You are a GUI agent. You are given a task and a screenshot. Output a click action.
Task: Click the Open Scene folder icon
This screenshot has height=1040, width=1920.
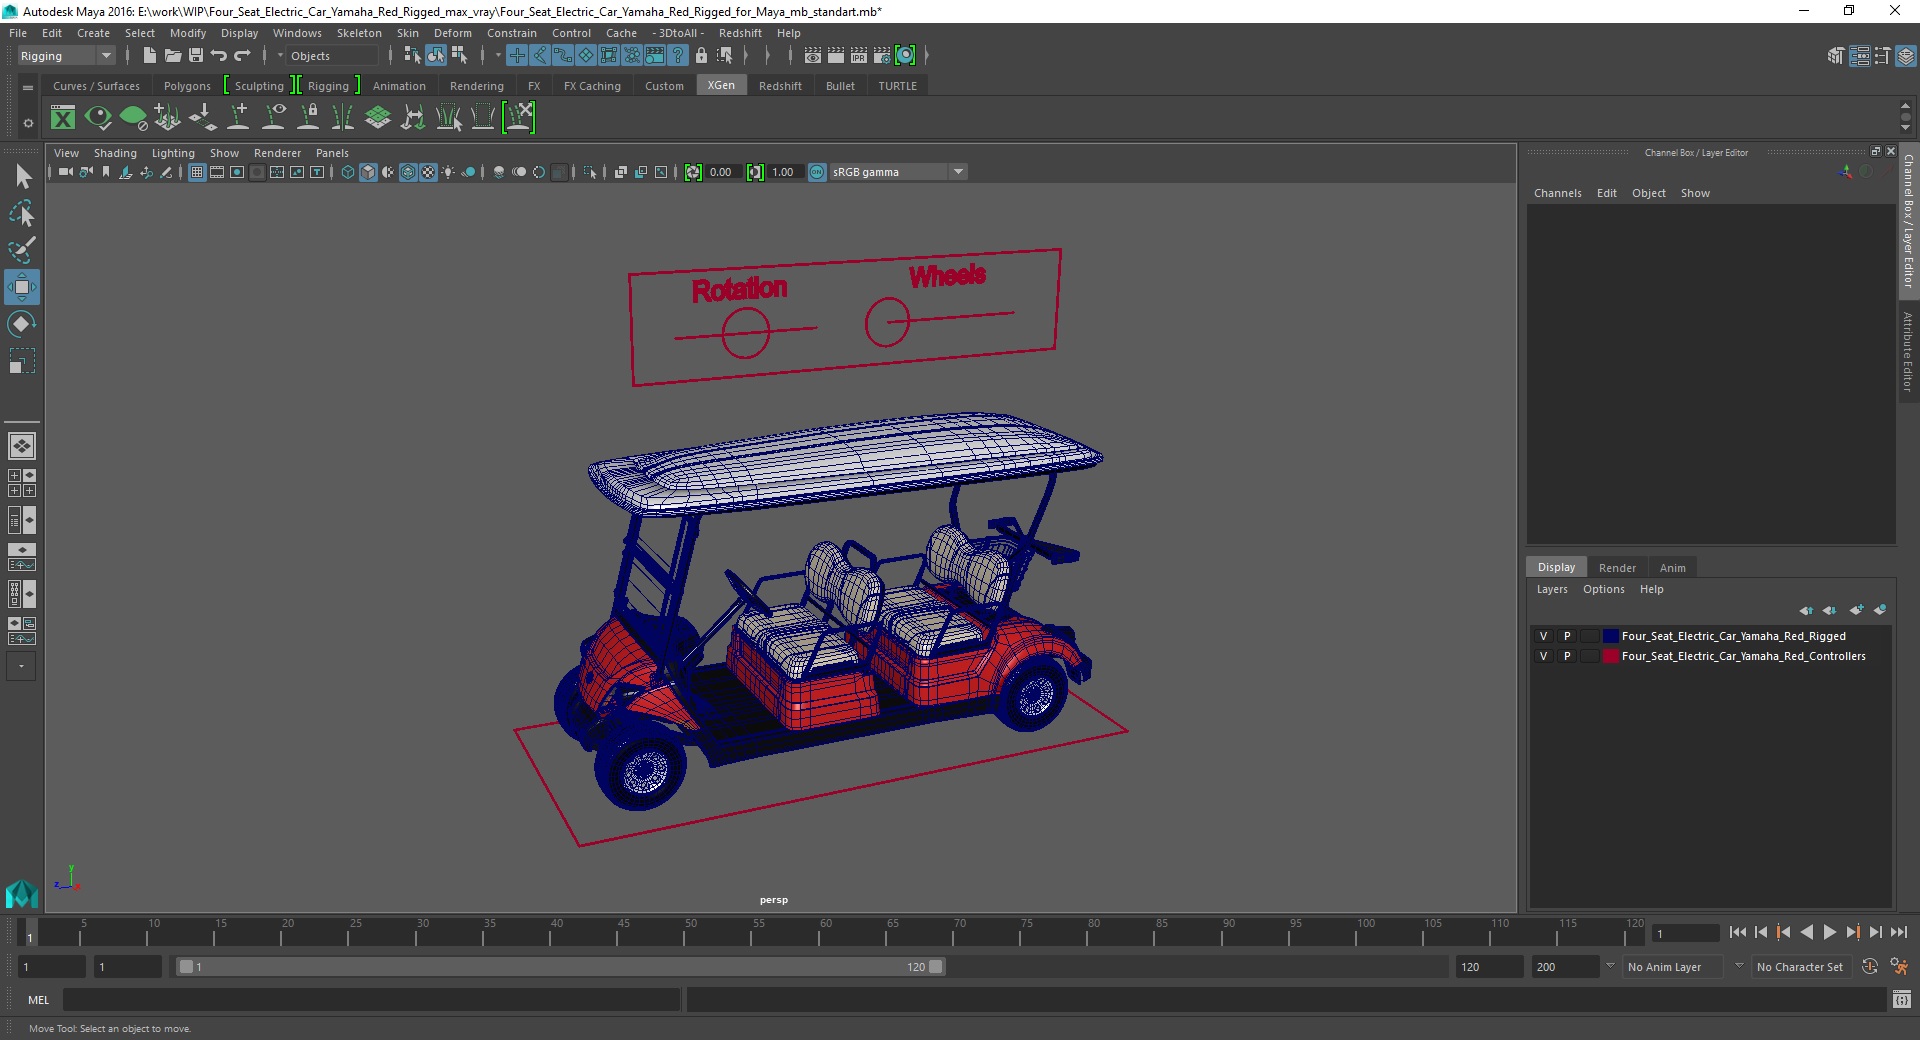coord(172,56)
